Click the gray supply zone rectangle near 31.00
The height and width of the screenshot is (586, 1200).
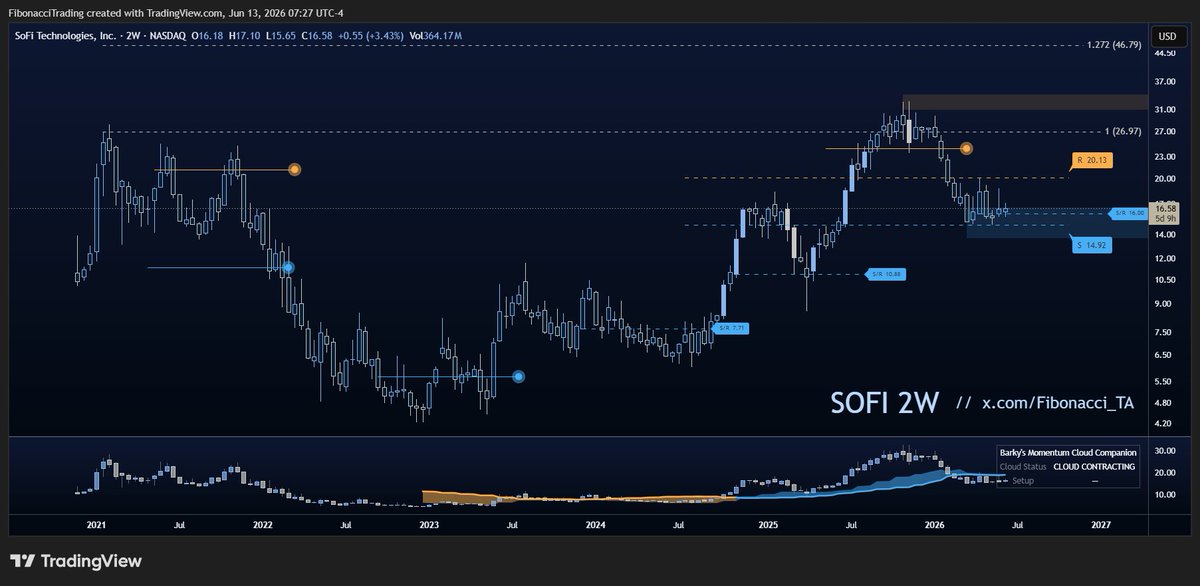tap(1025, 102)
